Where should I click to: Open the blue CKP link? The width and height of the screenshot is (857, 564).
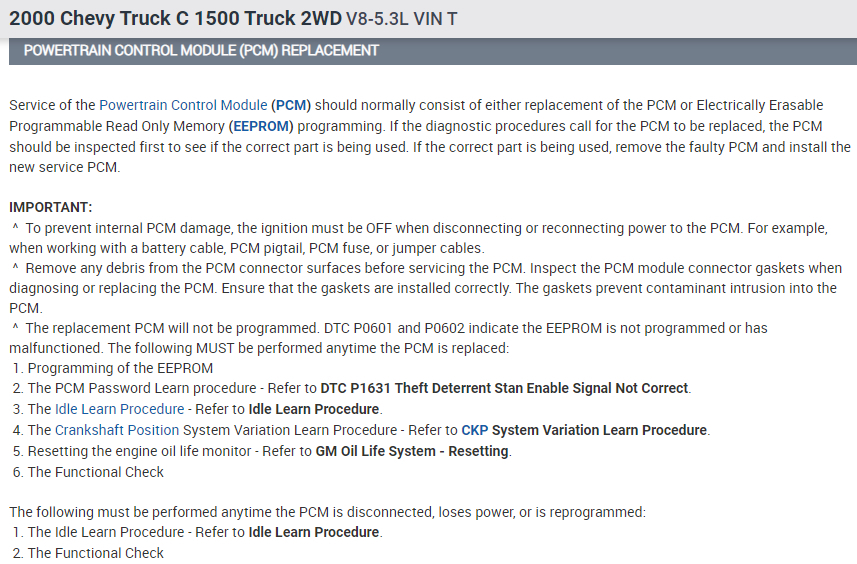click(474, 430)
